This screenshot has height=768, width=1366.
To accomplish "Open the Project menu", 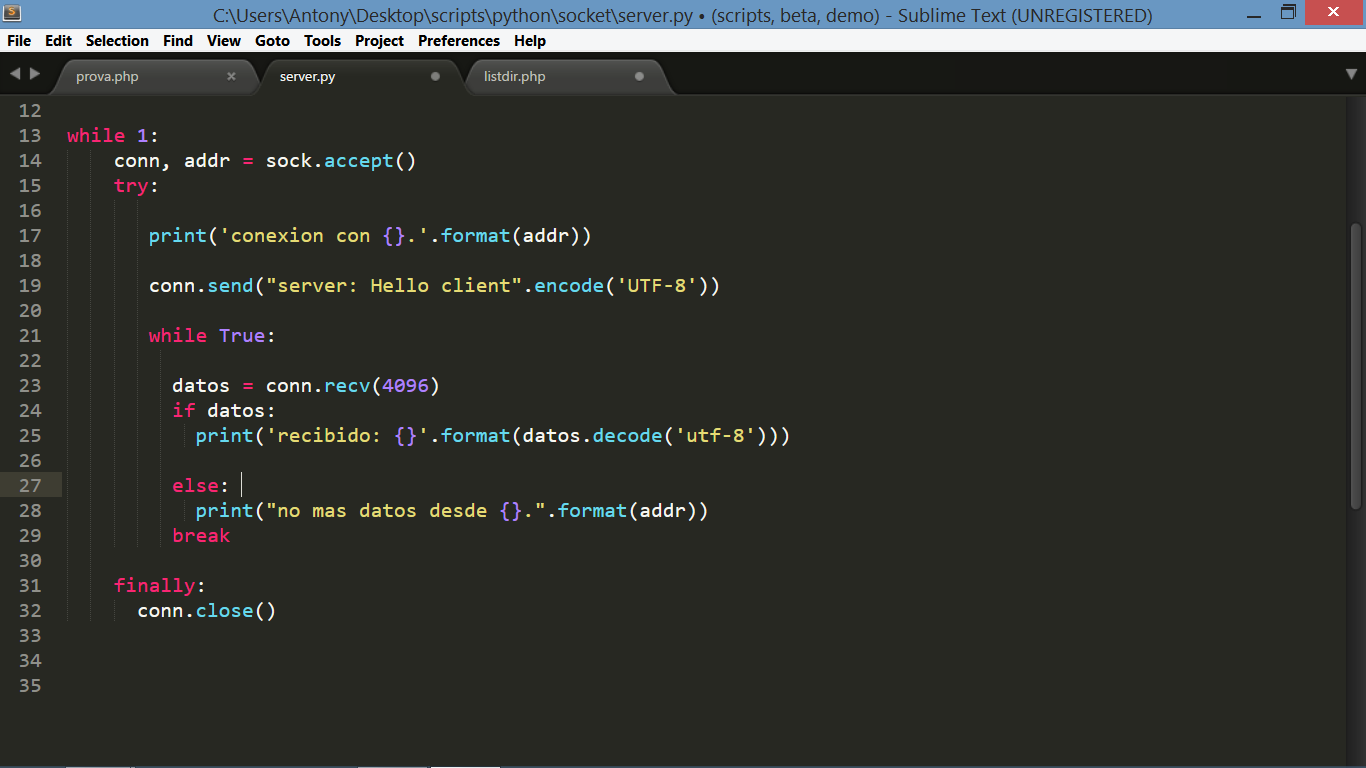I will click(x=380, y=41).
